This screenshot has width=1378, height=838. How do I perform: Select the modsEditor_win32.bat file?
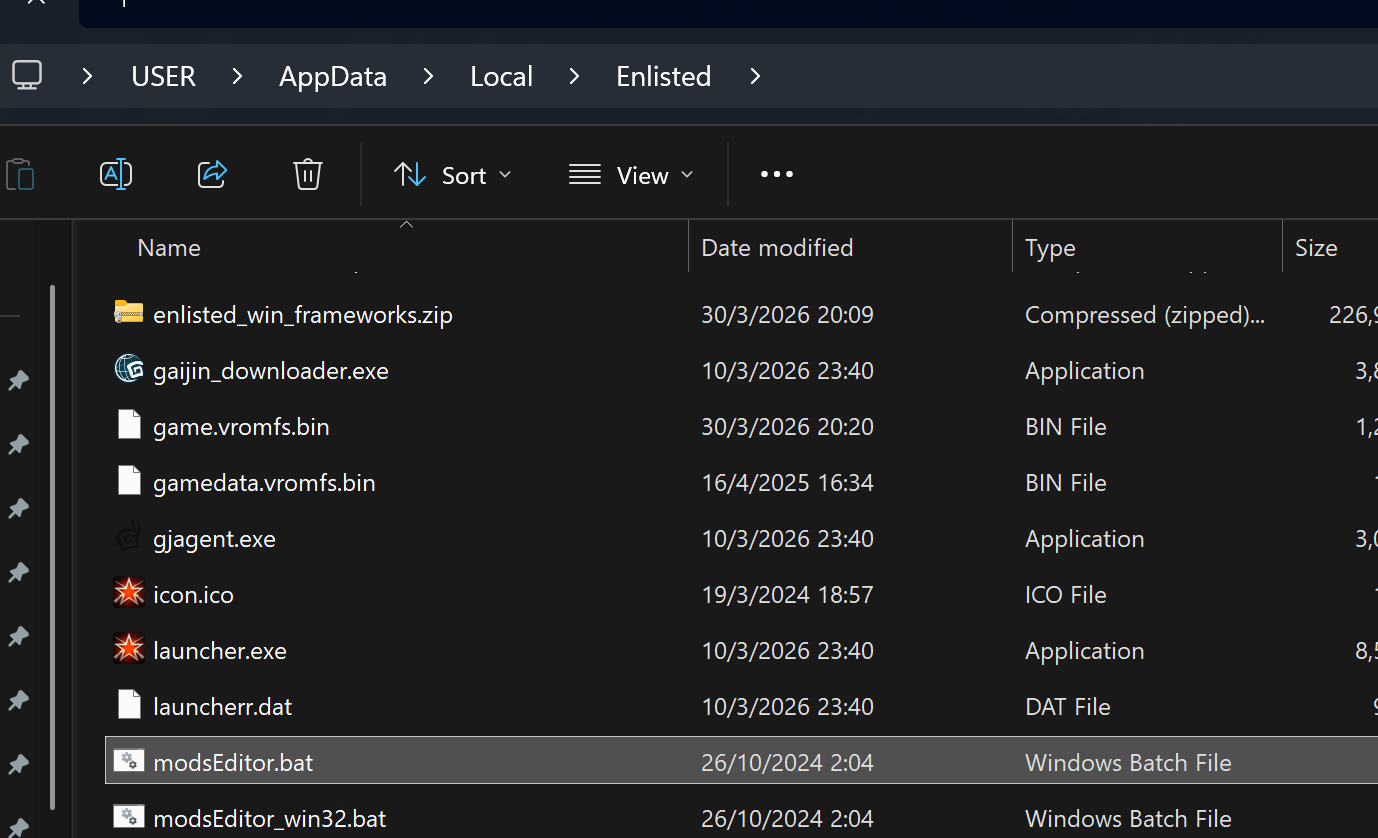pos(269,818)
